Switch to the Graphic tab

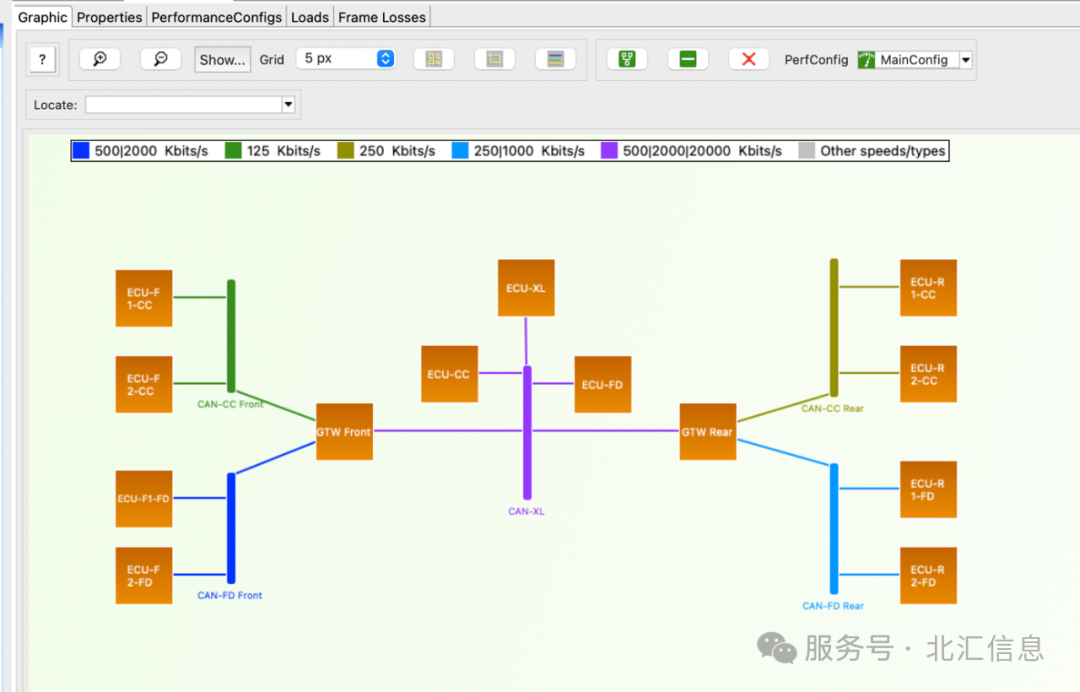tap(42, 17)
